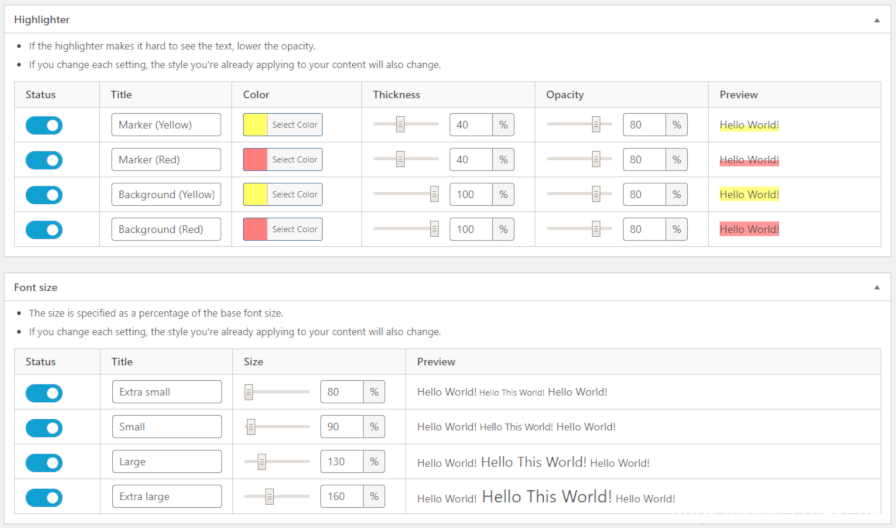Click the Background (Yellow) opacity slider handle
The image size is (896, 528).
[x=596, y=194]
